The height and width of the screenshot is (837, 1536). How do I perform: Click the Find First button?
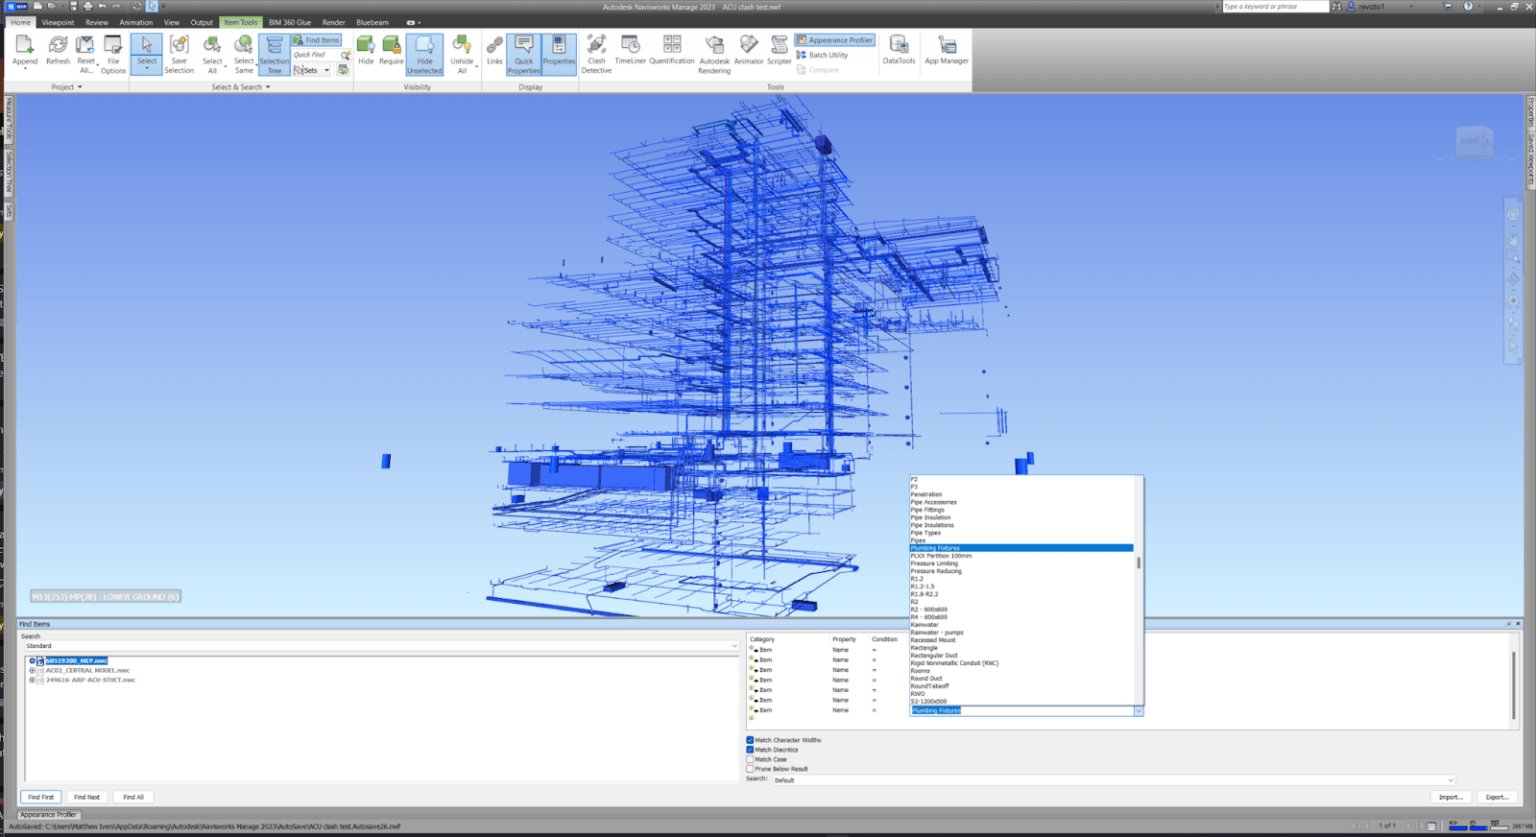tap(40, 797)
